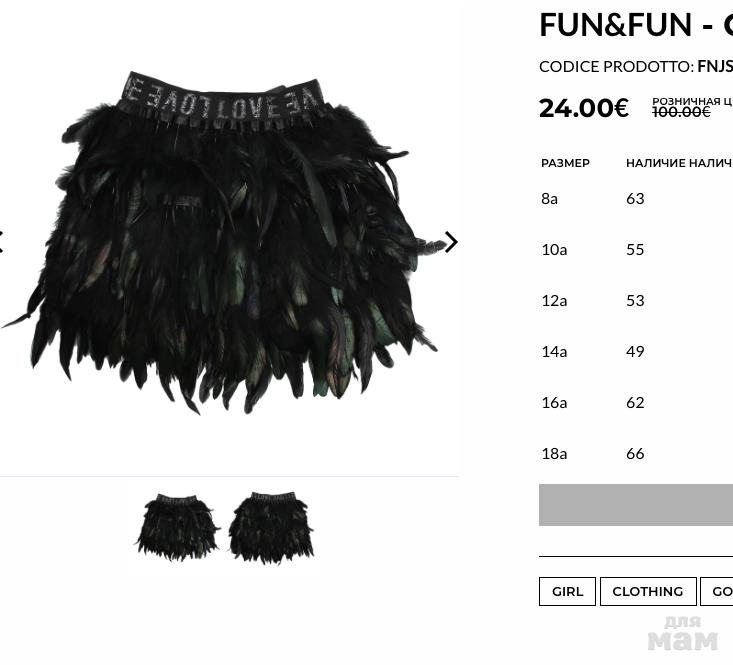Click the next image arrow
The image size is (733, 665).
[x=451, y=242]
